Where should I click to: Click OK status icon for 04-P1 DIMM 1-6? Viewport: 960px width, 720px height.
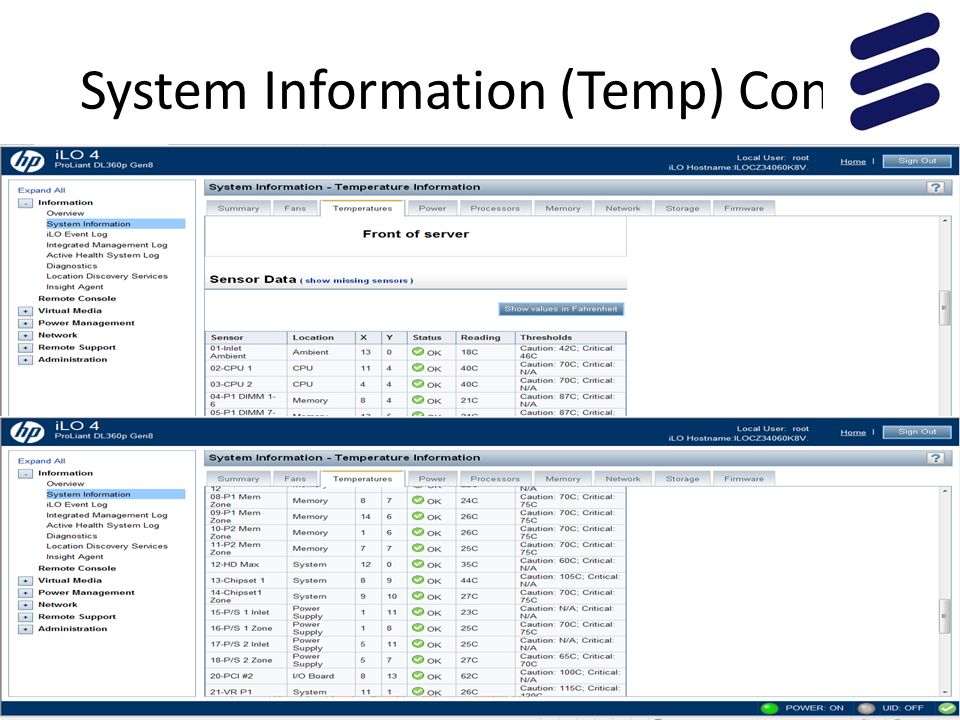pyautogui.click(x=418, y=399)
